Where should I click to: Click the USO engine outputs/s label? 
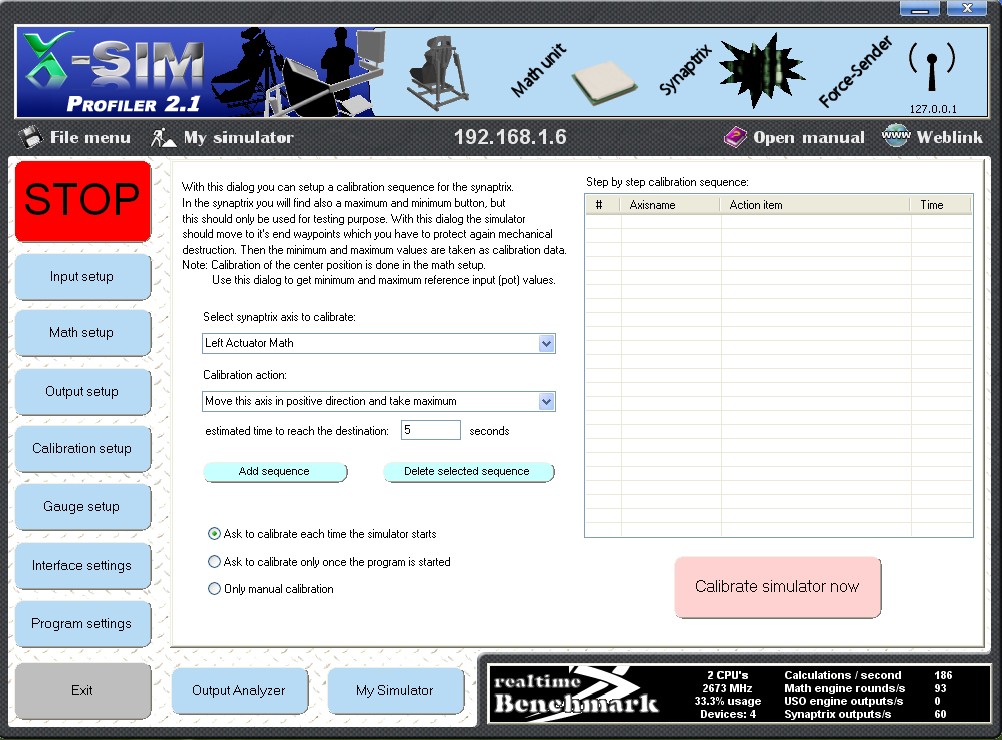844,701
